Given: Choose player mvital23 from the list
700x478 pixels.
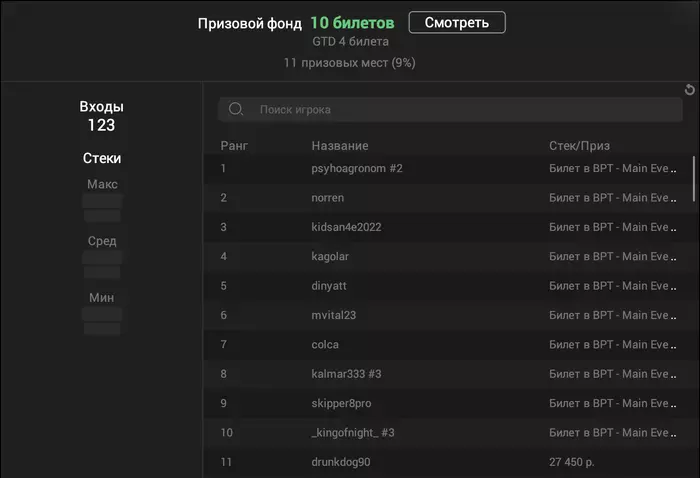Looking at the screenshot, I should coord(334,315).
